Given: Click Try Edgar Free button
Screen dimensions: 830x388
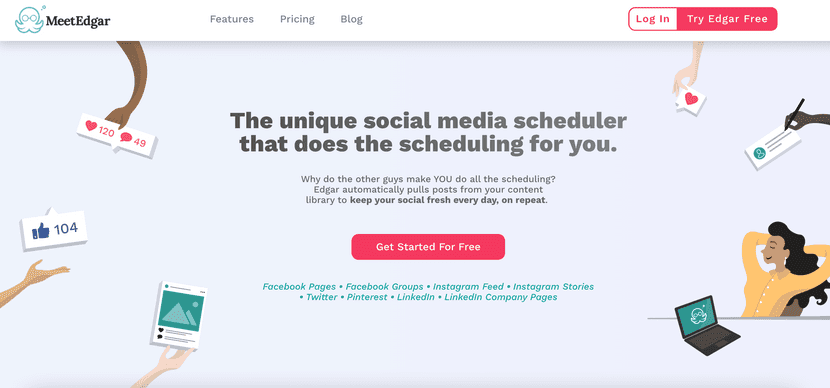Looking at the screenshot, I should 727,19.
